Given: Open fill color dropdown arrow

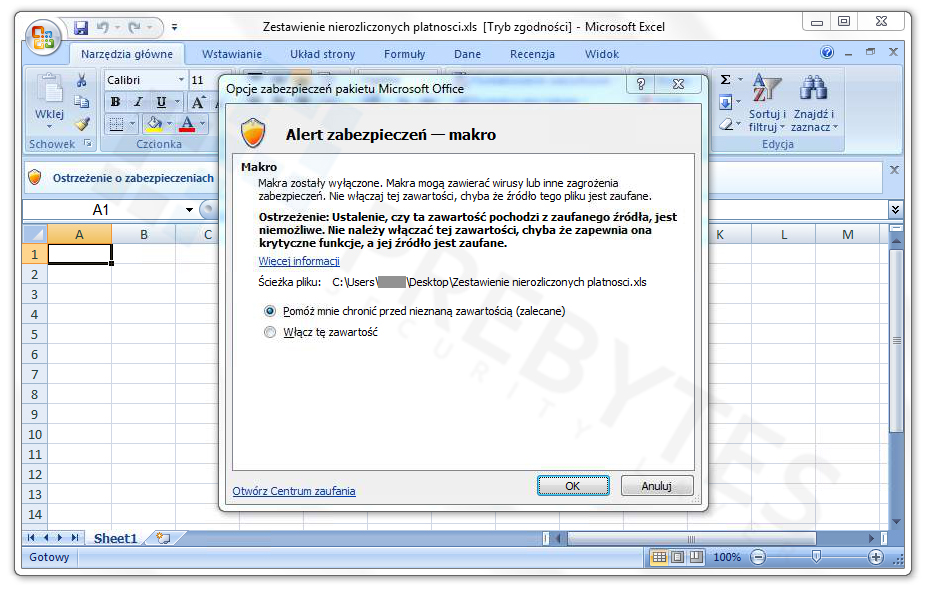Looking at the screenshot, I should (x=169, y=124).
